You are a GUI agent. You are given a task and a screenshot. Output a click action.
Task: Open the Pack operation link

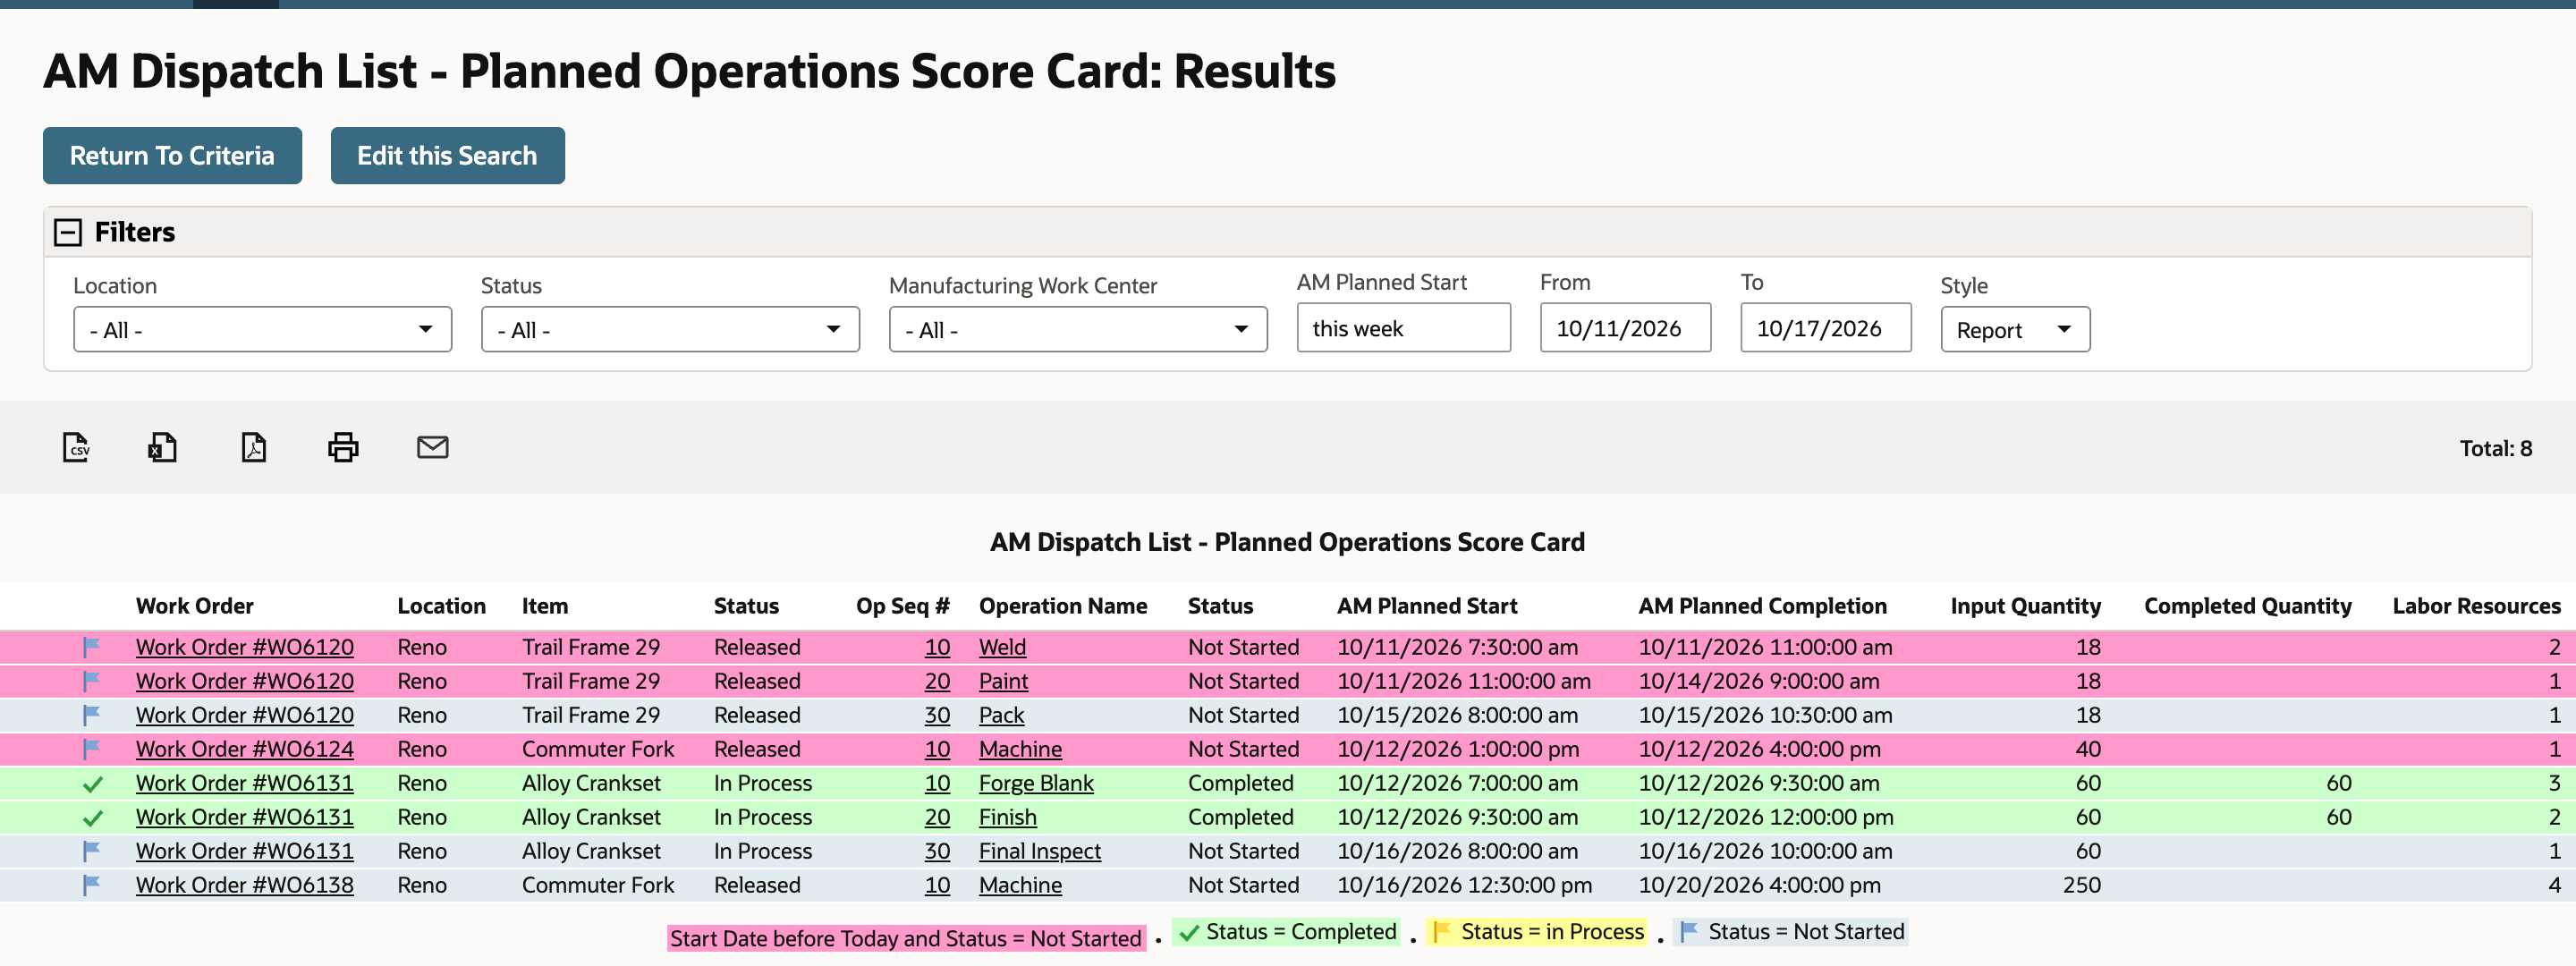(1001, 715)
